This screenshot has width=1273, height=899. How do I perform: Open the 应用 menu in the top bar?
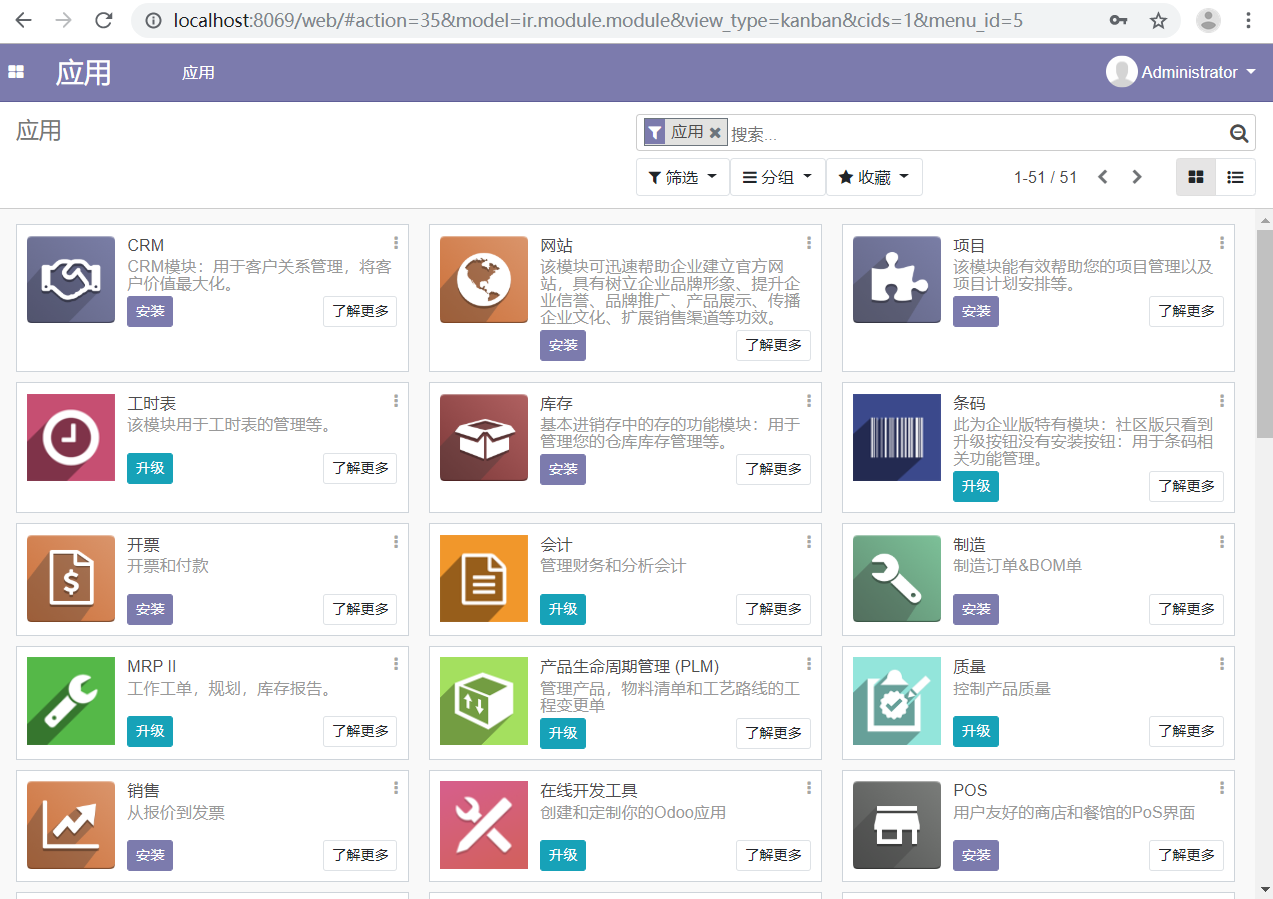tap(198, 72)
